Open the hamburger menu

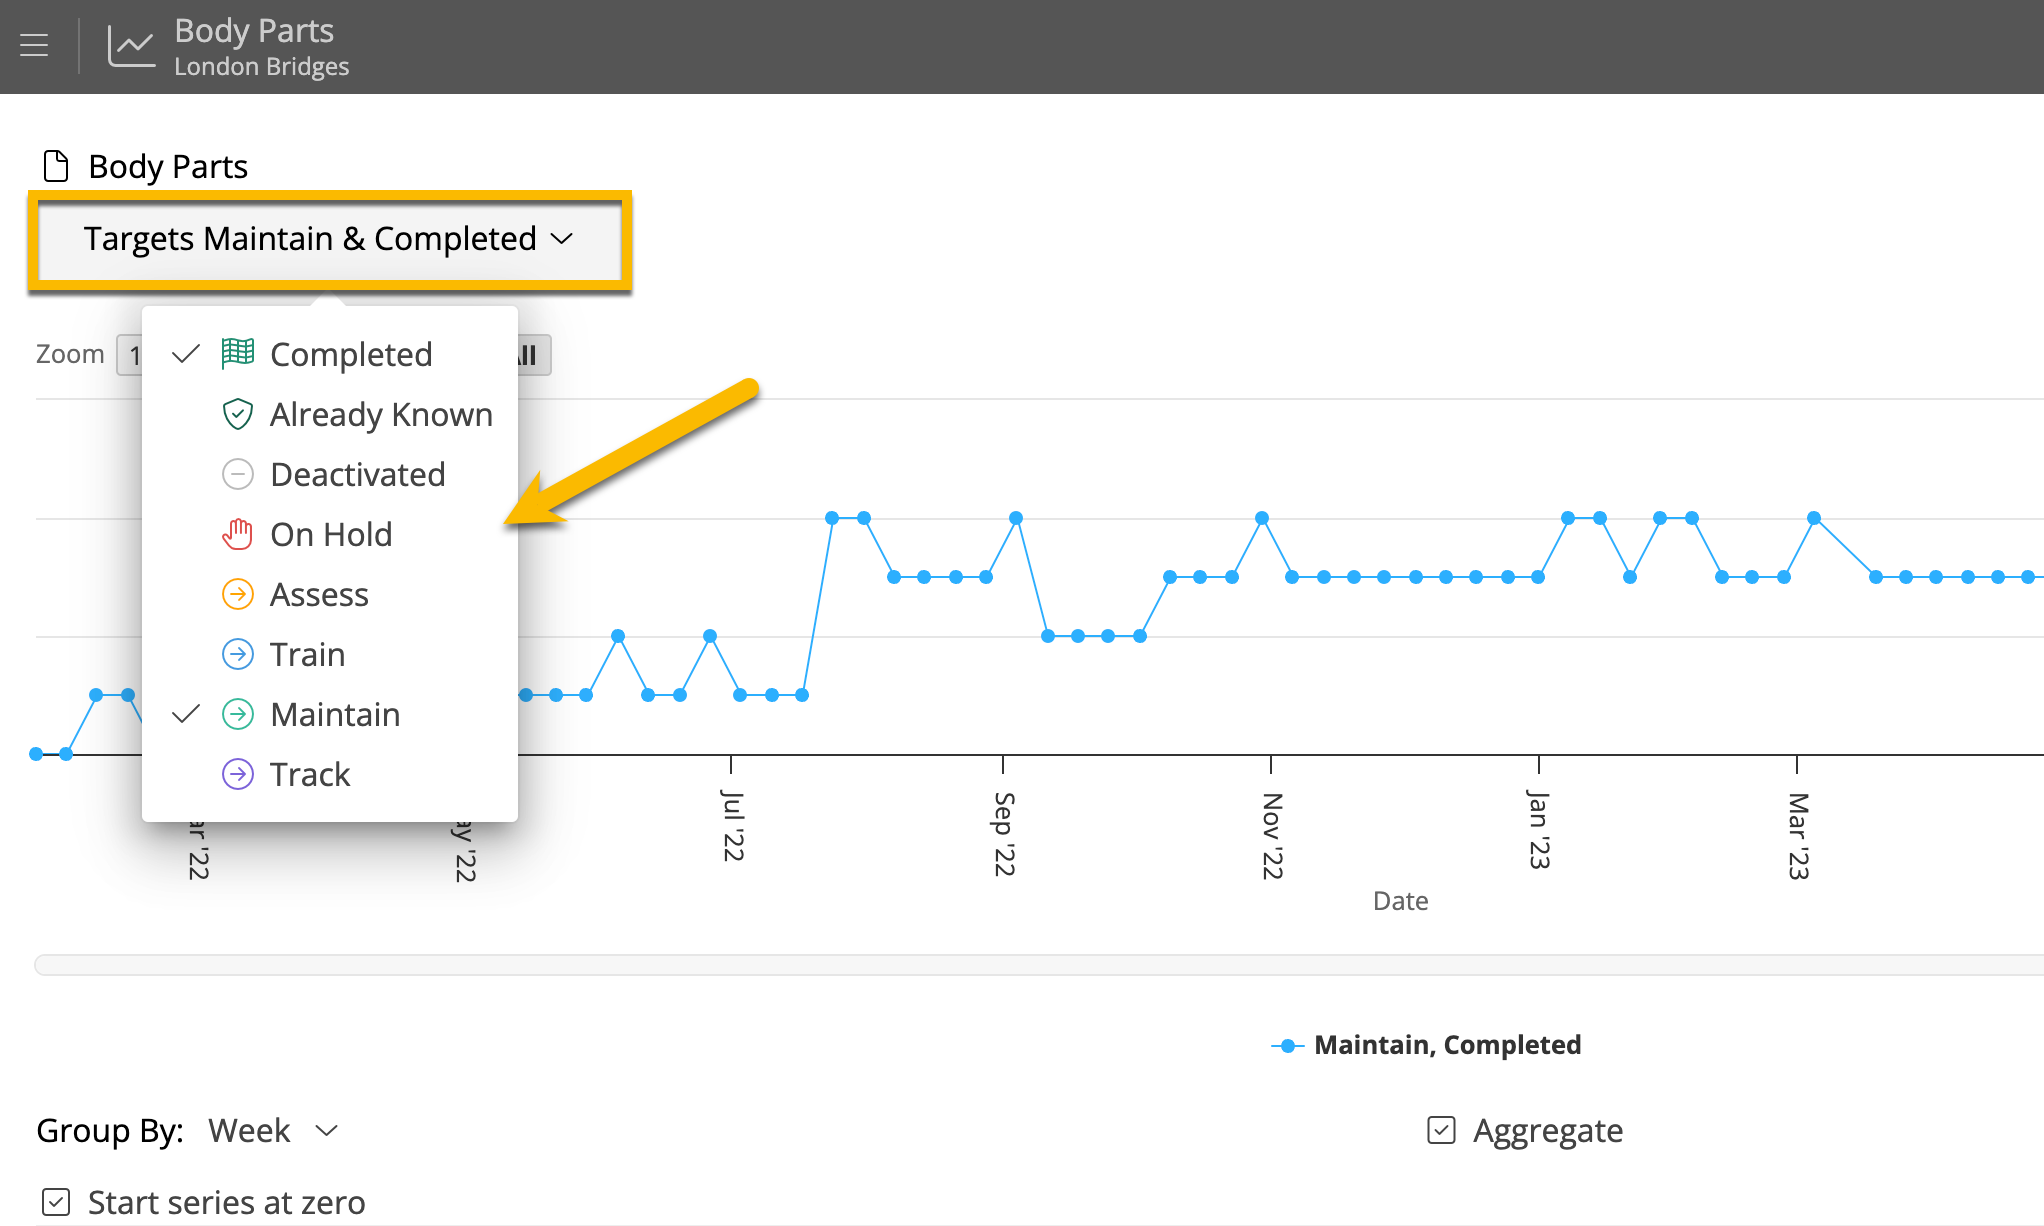[x=34, y=45]
